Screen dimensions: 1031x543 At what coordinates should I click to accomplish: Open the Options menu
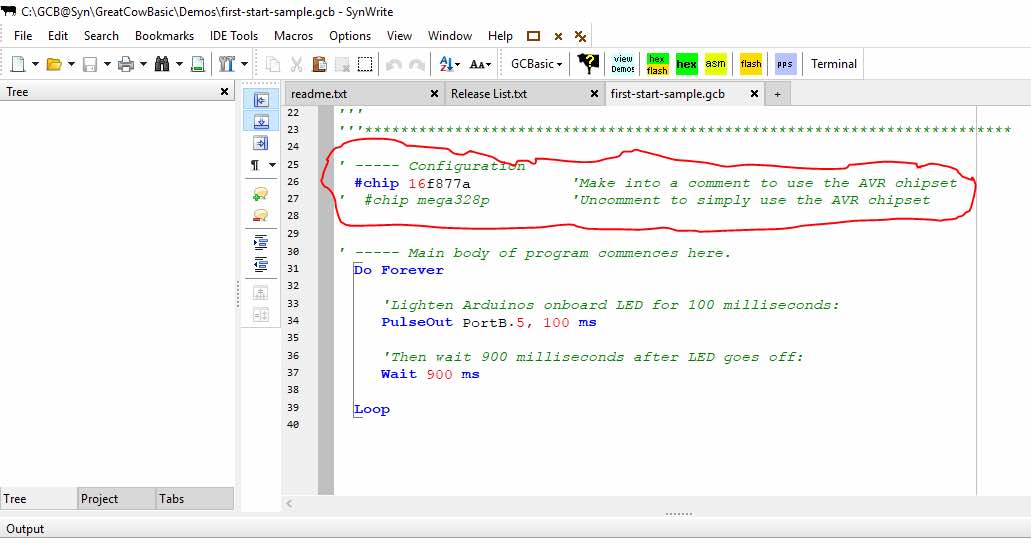point(350,35)
